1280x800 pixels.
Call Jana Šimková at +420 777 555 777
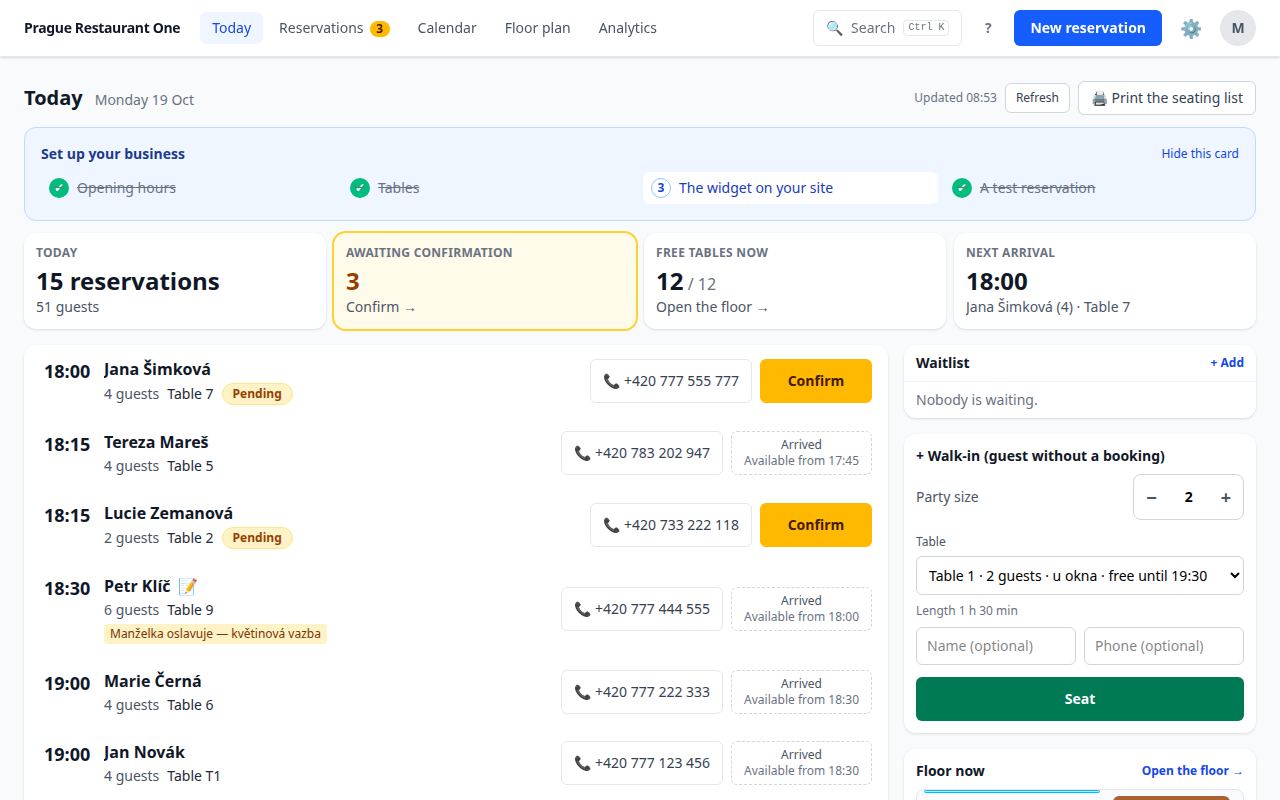pos(671,381)
